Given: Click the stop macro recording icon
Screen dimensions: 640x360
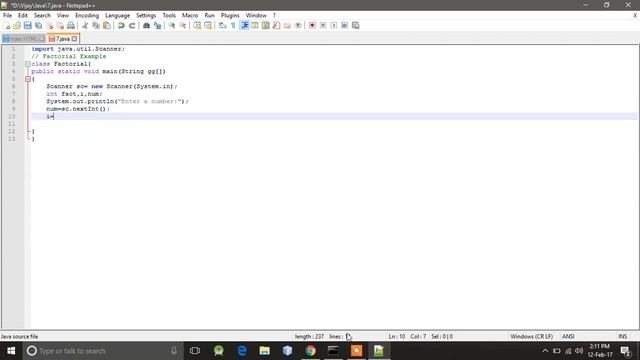Looking at the screenshot, I should [x=323, y=25].
